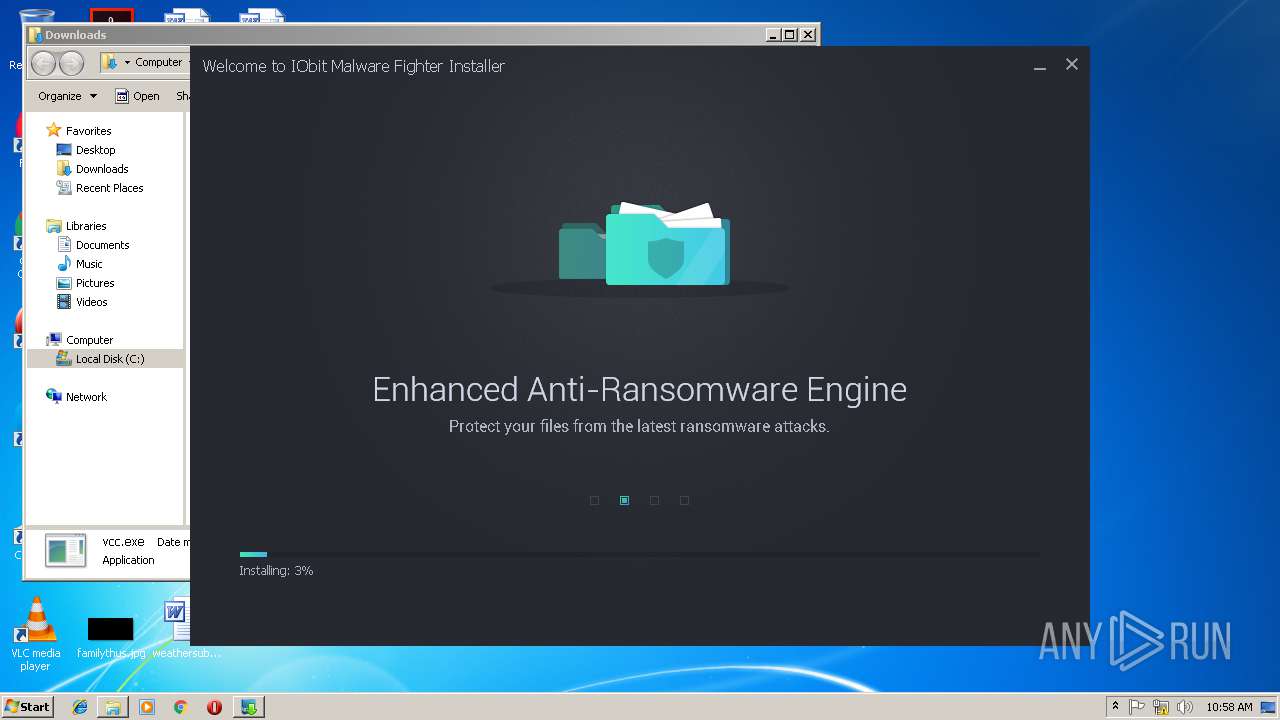Open Desktop under Favorites

tap(95, 150)
